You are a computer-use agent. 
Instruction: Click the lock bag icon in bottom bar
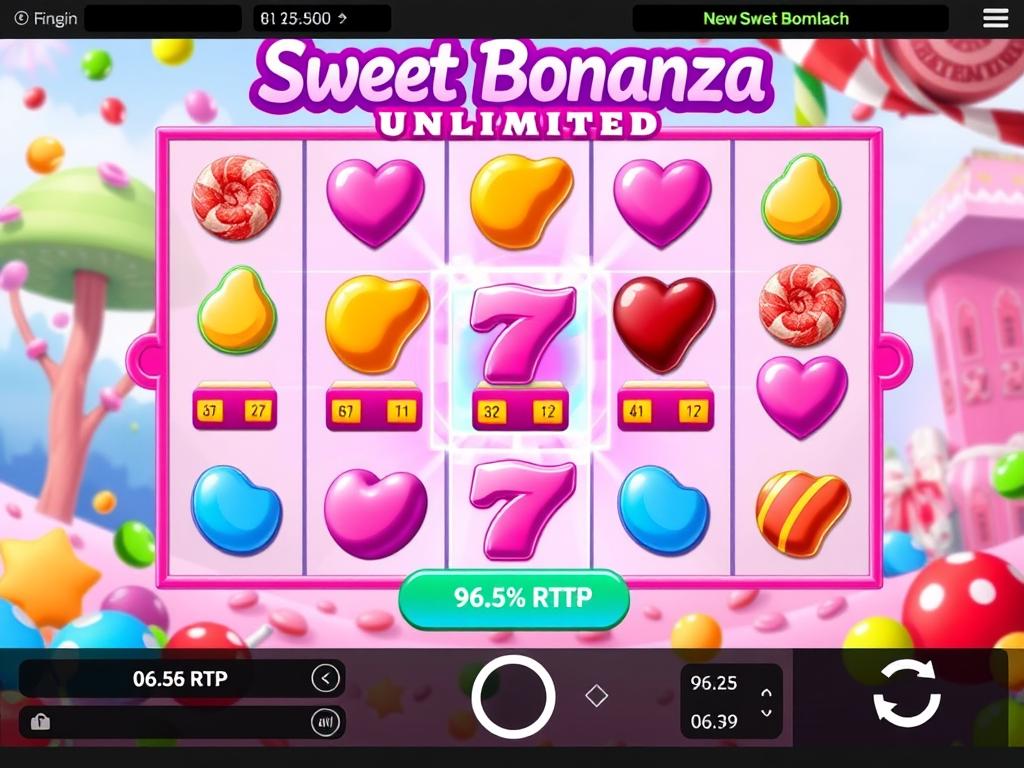(x=40, y=722)
